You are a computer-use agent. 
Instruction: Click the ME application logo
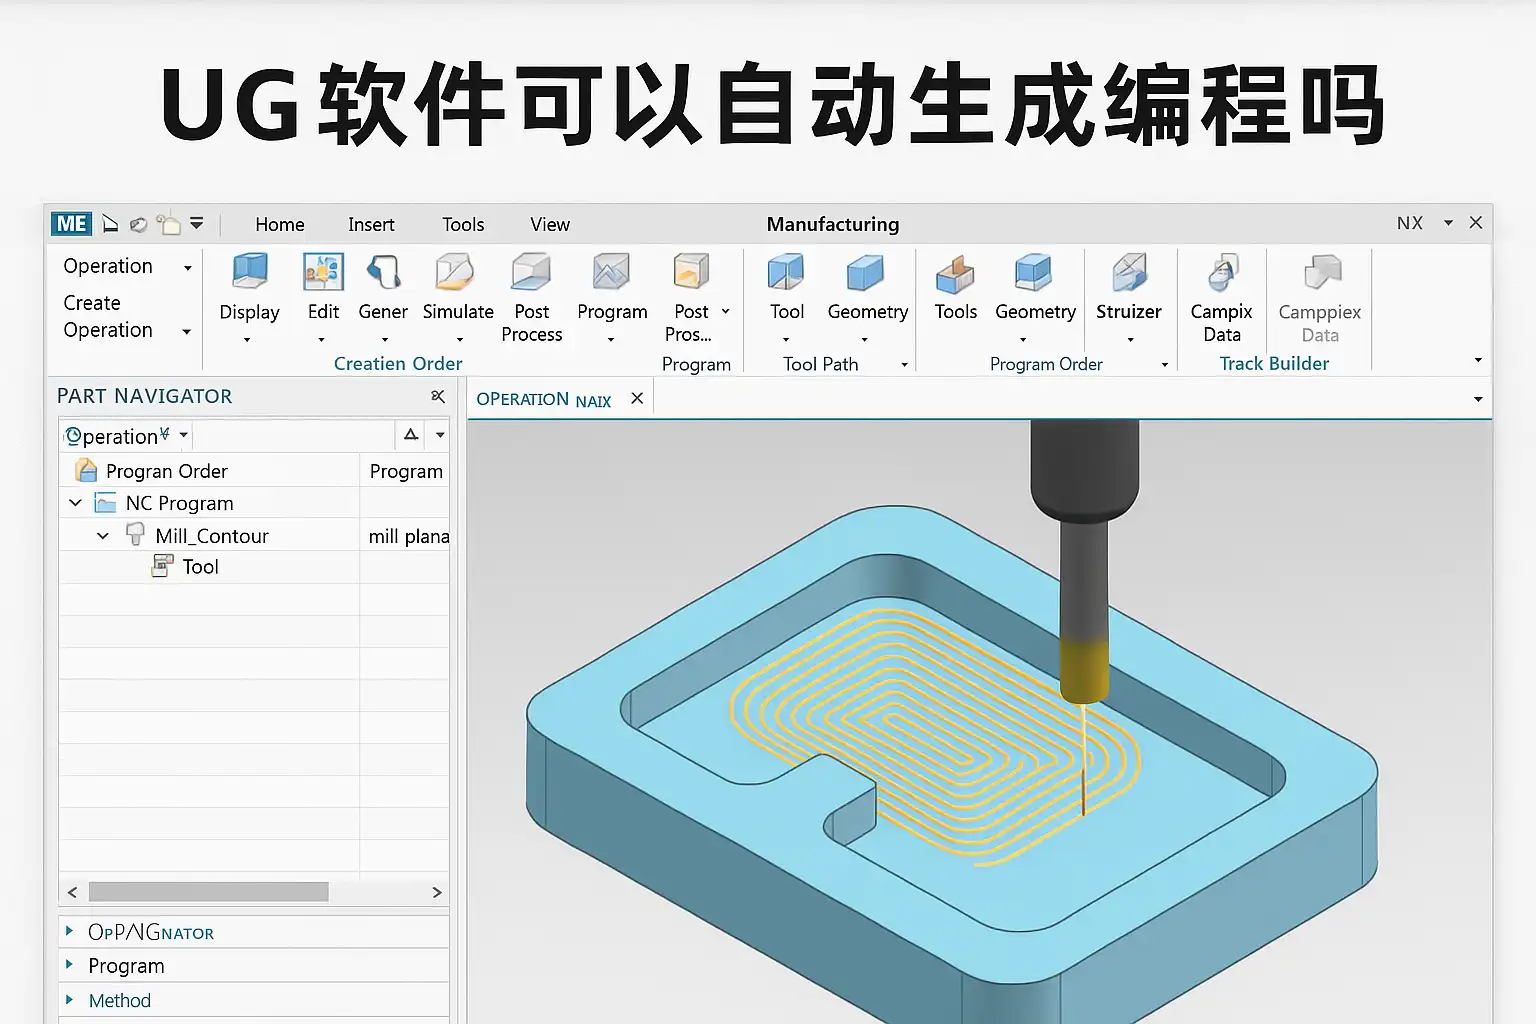(71, 224)
